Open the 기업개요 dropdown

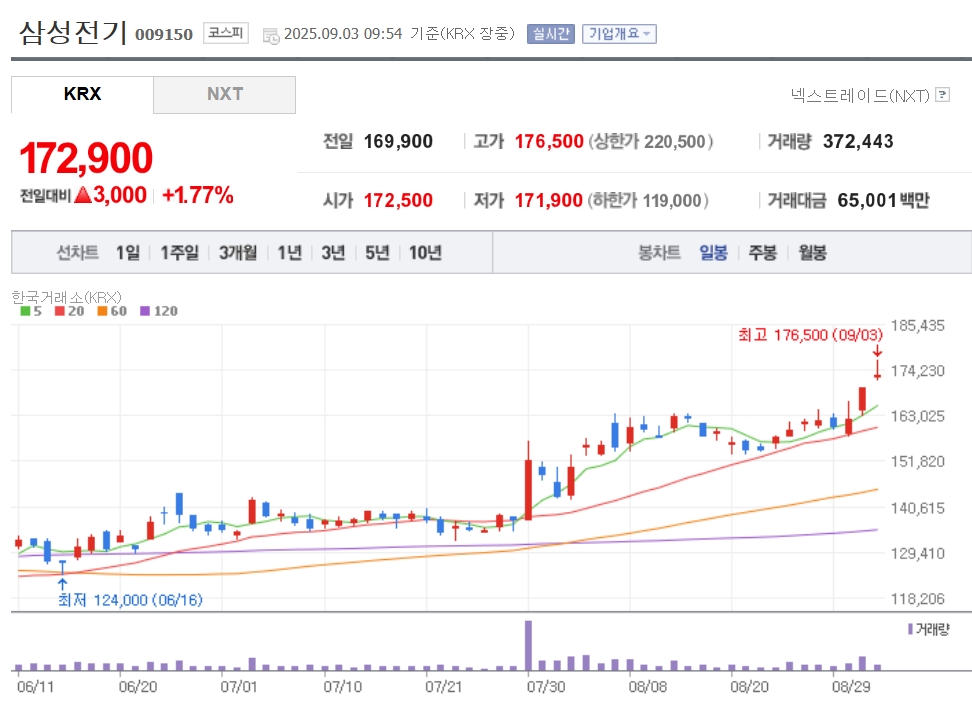(619, 33)
